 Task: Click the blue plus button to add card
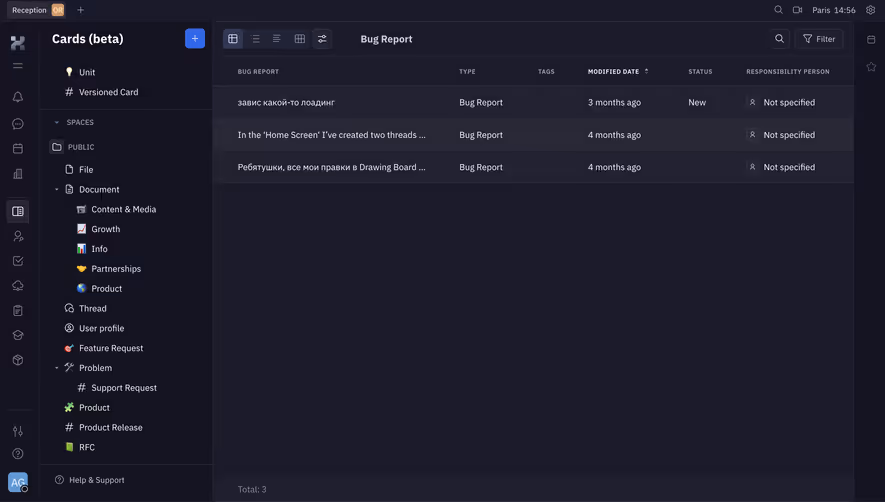[195, 38]
